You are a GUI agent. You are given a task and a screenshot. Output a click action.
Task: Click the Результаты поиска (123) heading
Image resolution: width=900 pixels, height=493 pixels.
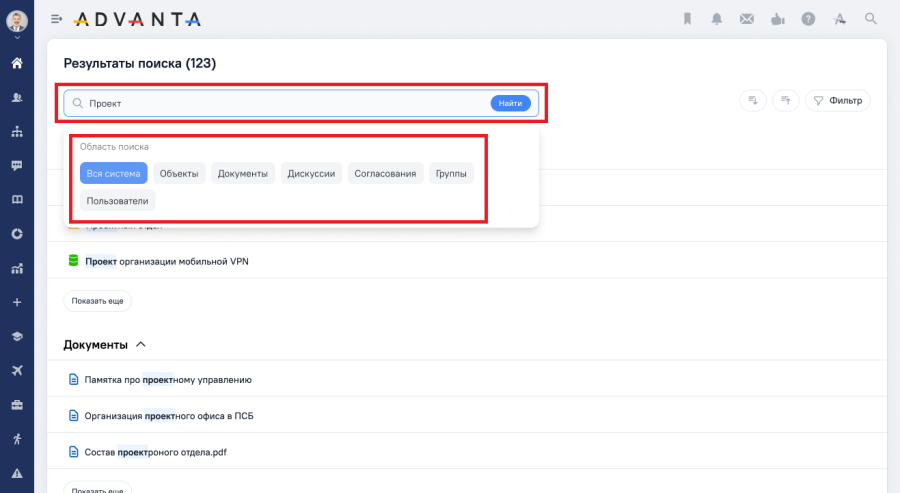coord(139,63)
